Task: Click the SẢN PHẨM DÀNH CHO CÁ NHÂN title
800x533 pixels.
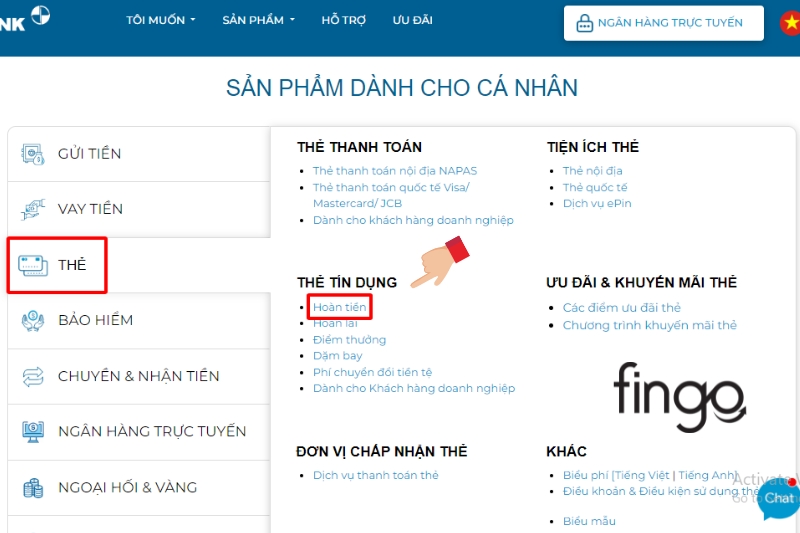Action: tap(402, 88)
